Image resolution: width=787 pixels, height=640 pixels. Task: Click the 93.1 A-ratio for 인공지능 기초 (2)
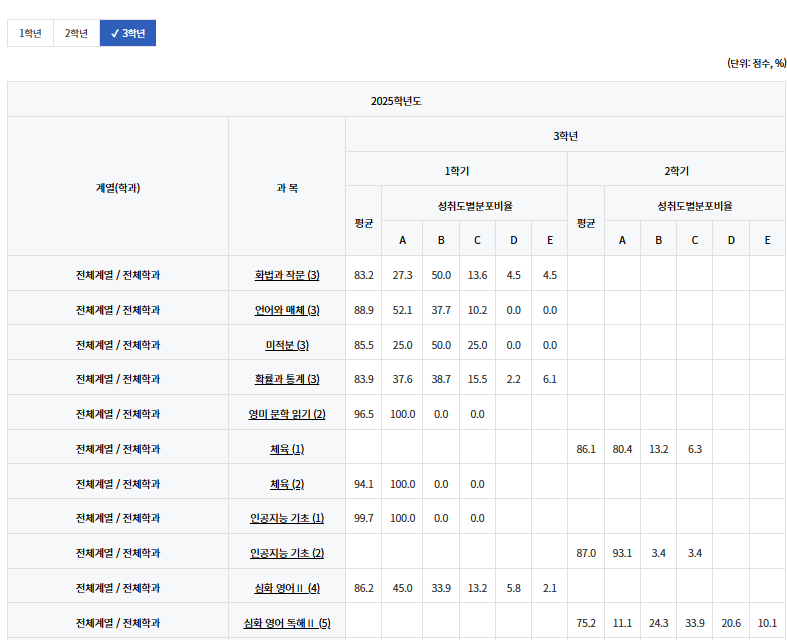622,553
